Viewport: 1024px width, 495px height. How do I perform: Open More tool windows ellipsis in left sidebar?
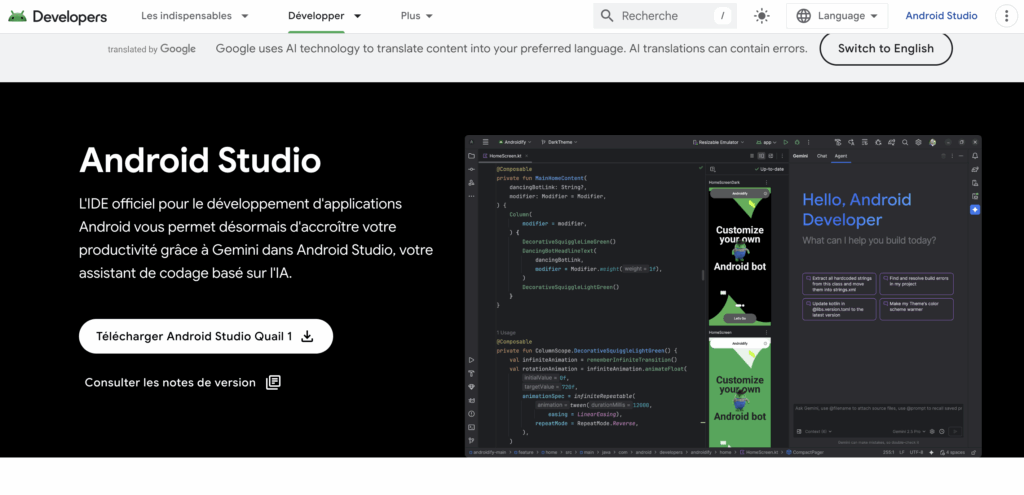(x=471, y=196)
